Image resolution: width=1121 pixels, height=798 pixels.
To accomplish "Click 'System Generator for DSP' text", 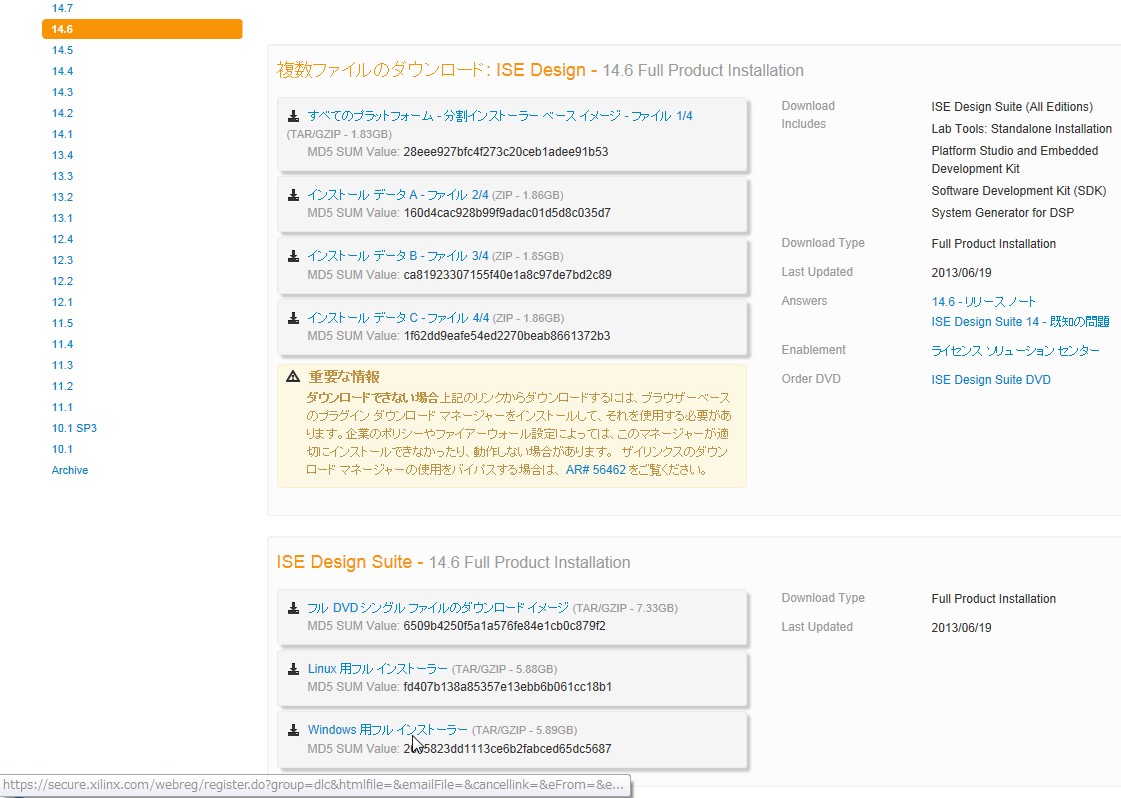I will pyautogui.click(x=1002, y=212).
